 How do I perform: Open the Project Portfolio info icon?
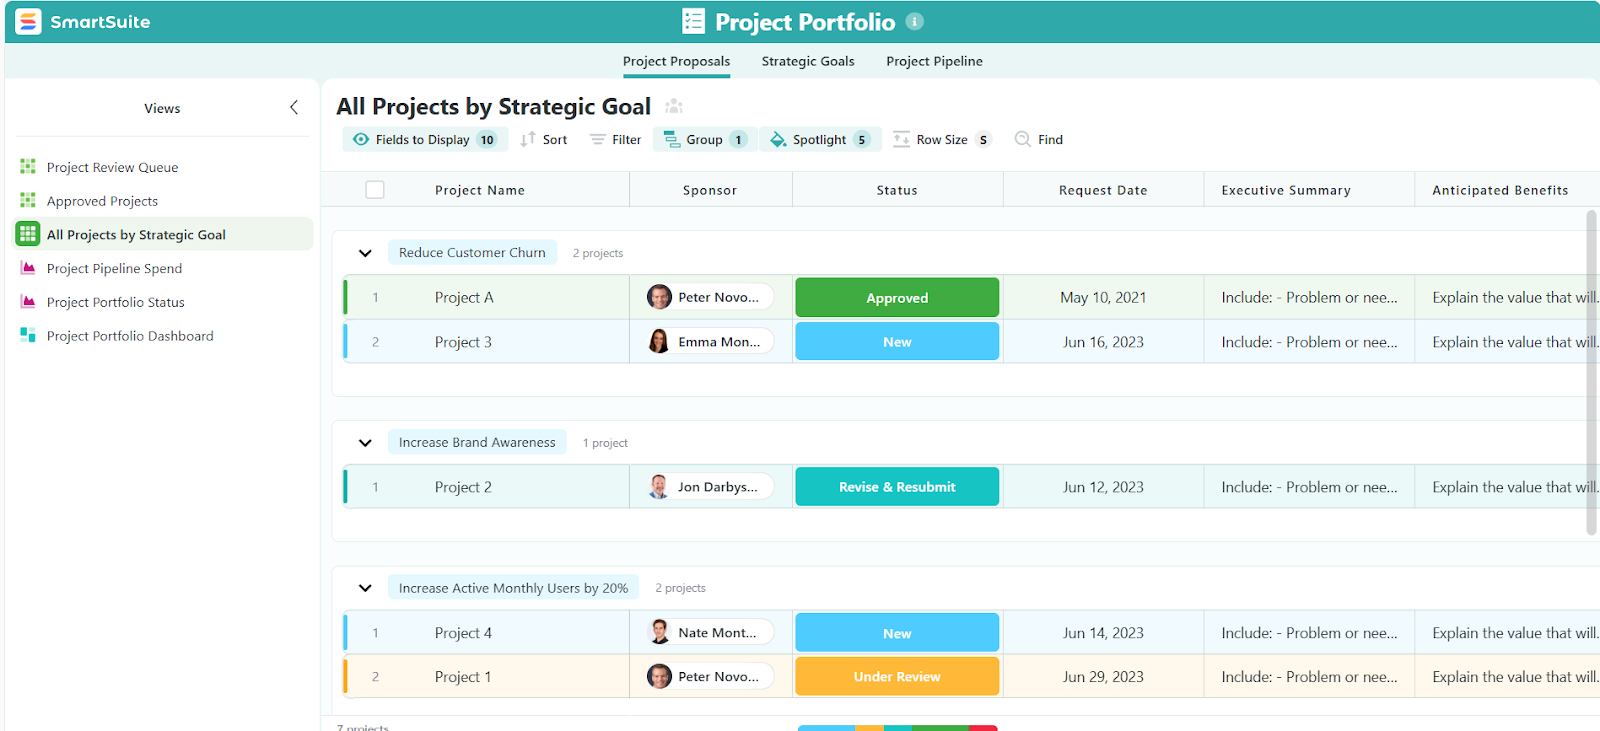[914, 21]
